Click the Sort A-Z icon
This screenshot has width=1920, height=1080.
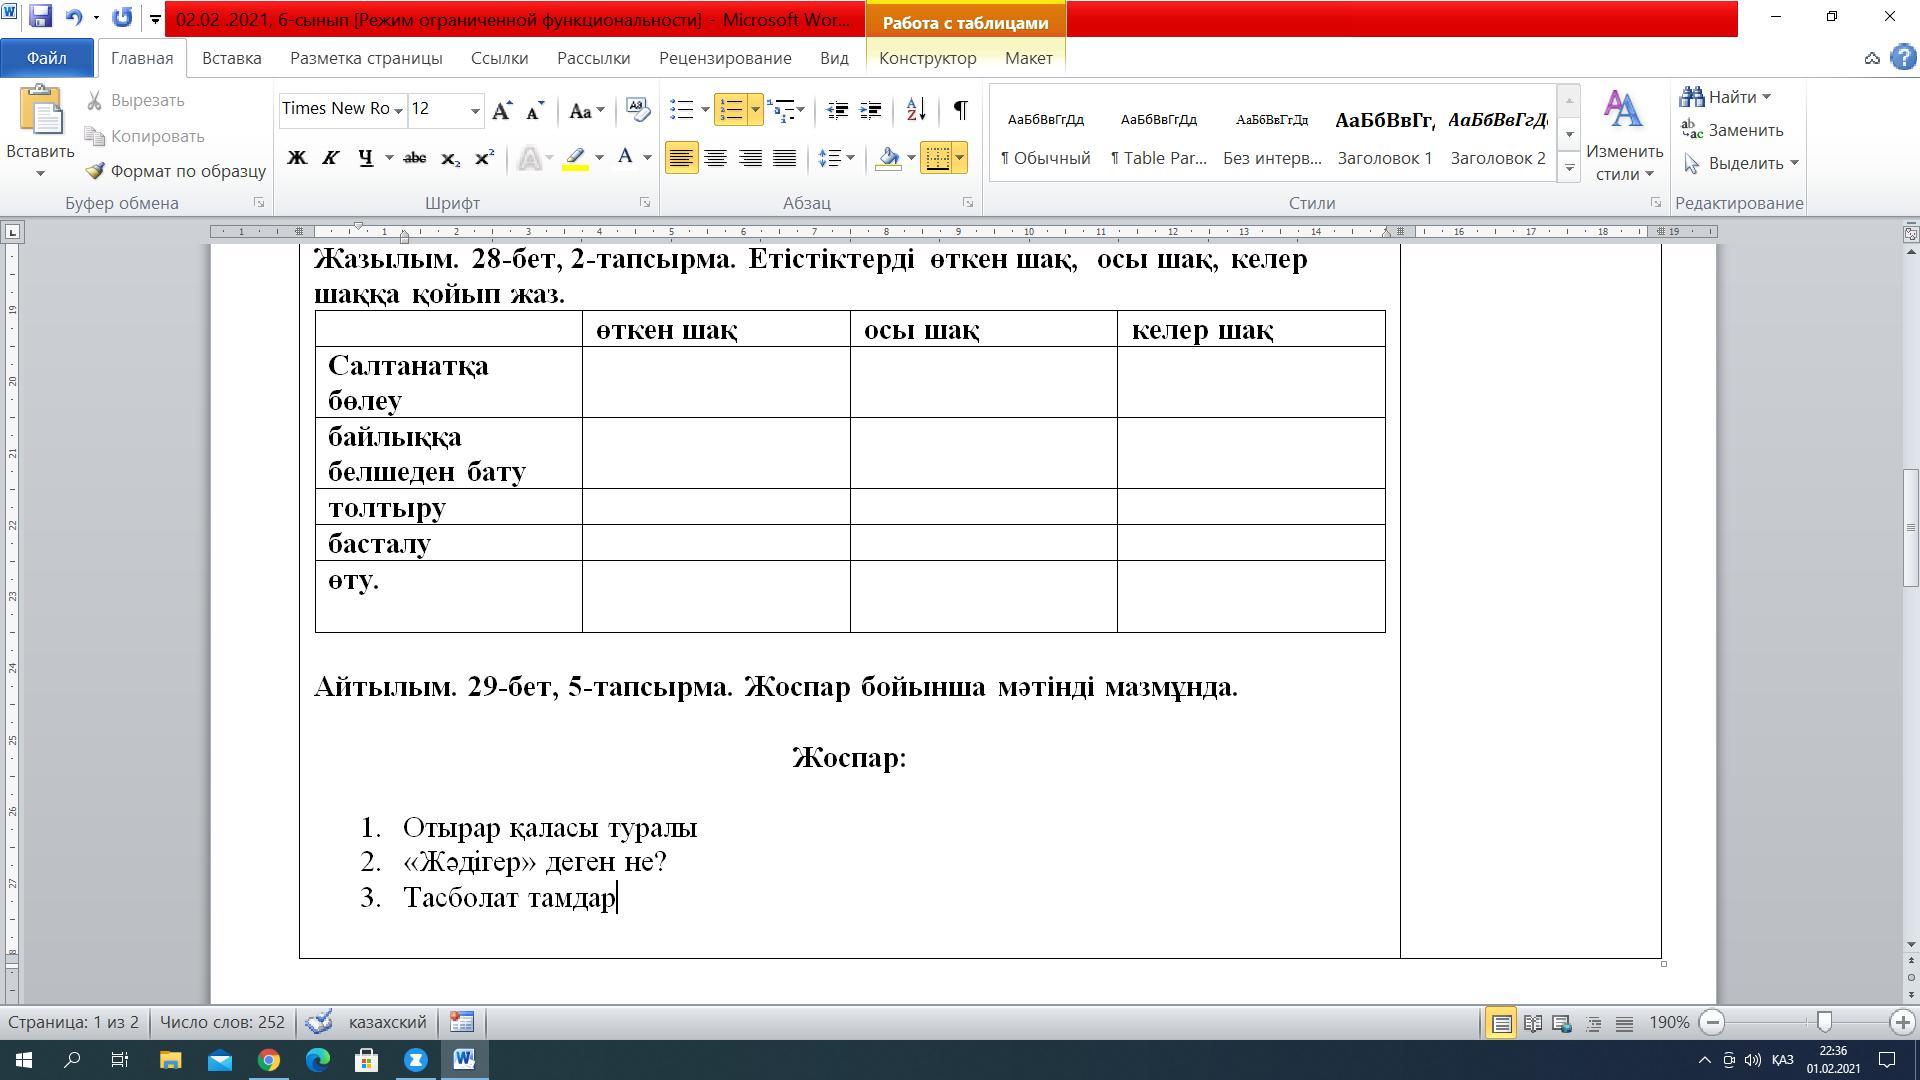pos(915,110)
